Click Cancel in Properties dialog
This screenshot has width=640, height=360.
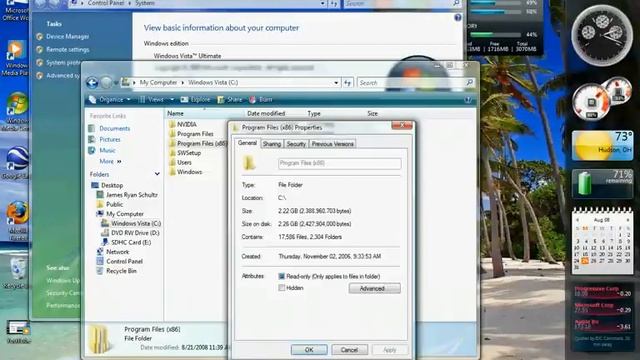pyautogui.click(x=349, y=350)
